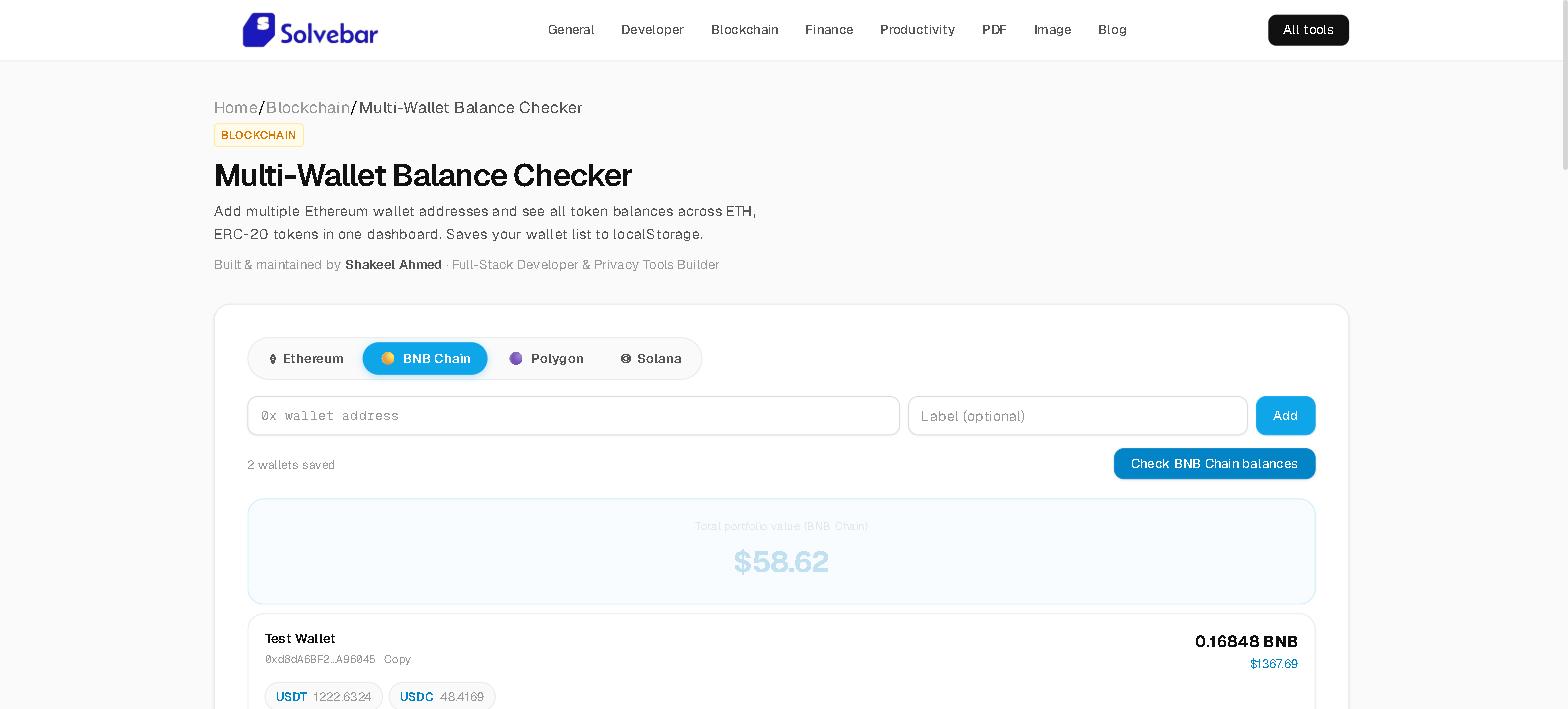Go to the Blog page

coord(1112,30)
